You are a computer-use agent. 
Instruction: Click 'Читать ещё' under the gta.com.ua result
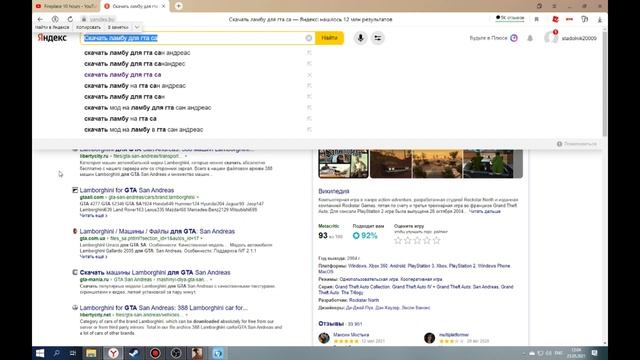(x=93, y=257)
